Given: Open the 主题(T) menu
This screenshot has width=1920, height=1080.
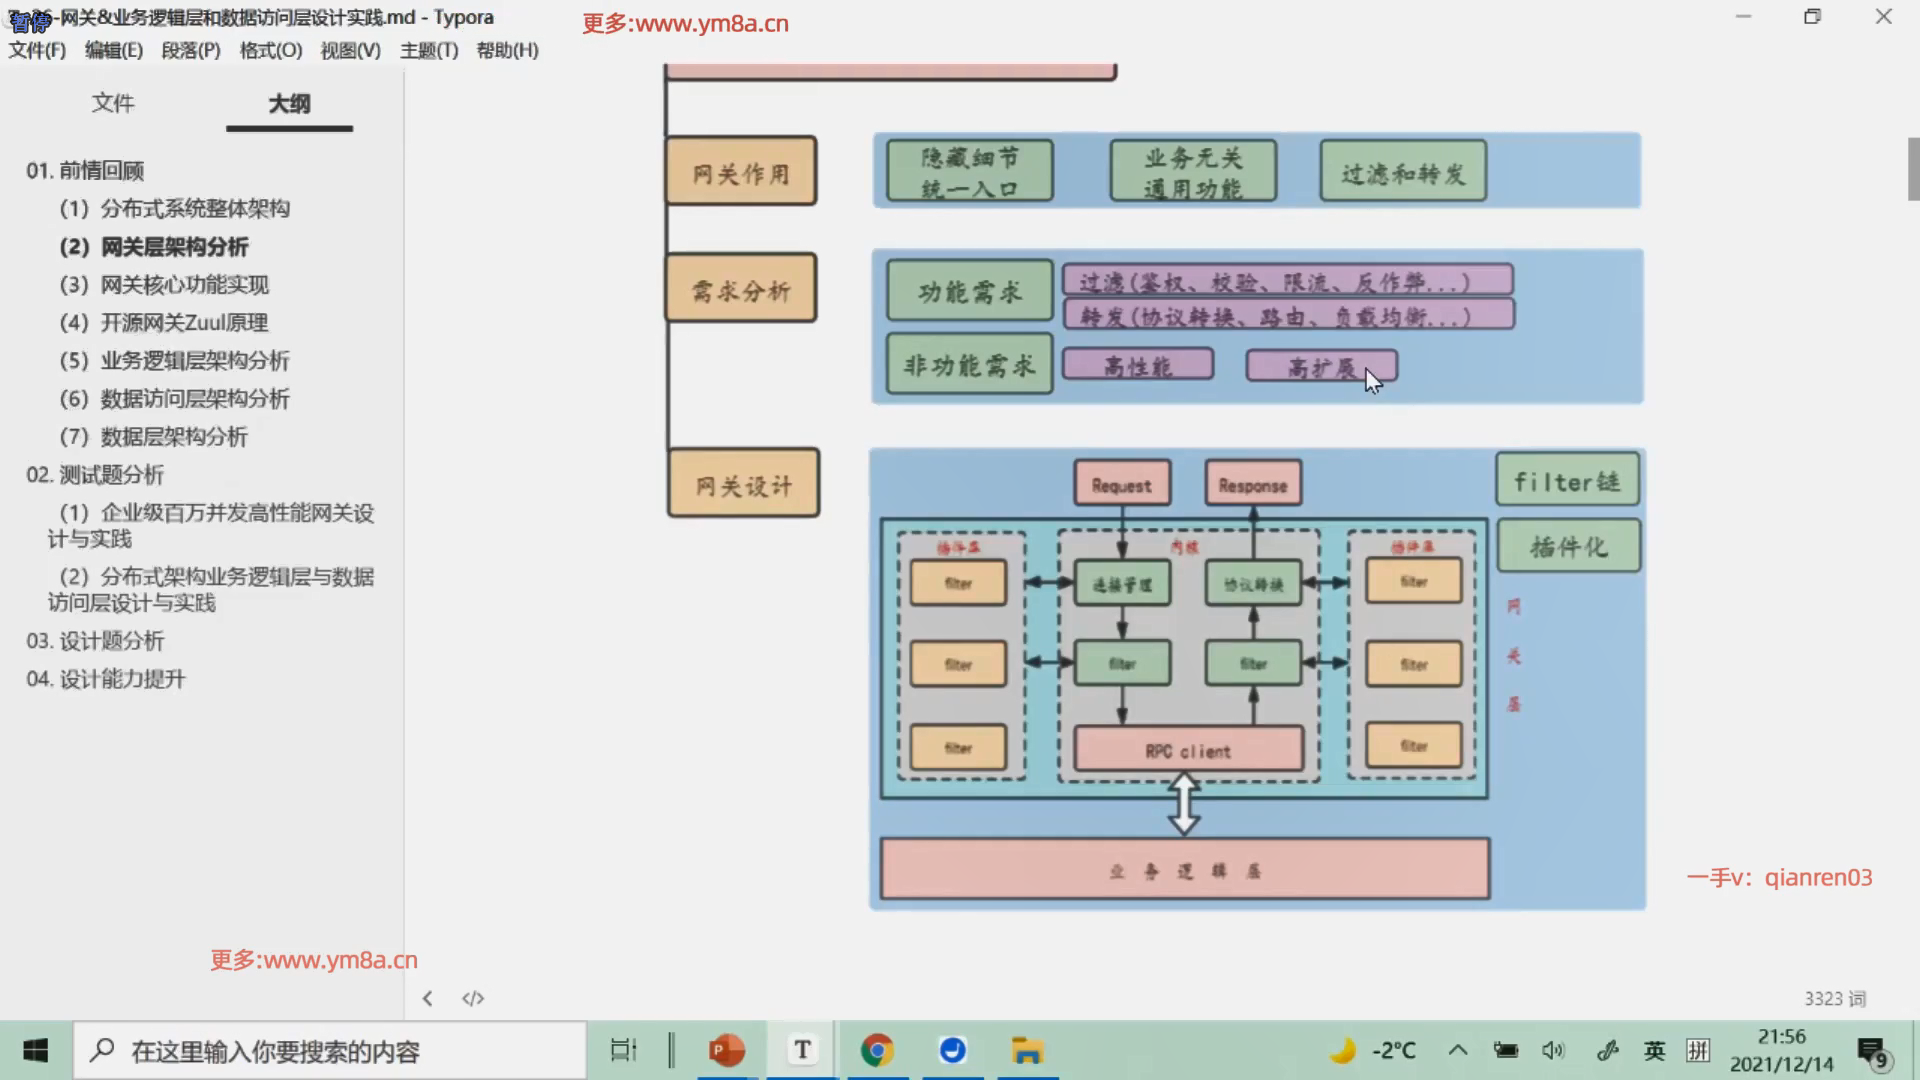Looking at the screenshot, I should [x=429, y=50].
